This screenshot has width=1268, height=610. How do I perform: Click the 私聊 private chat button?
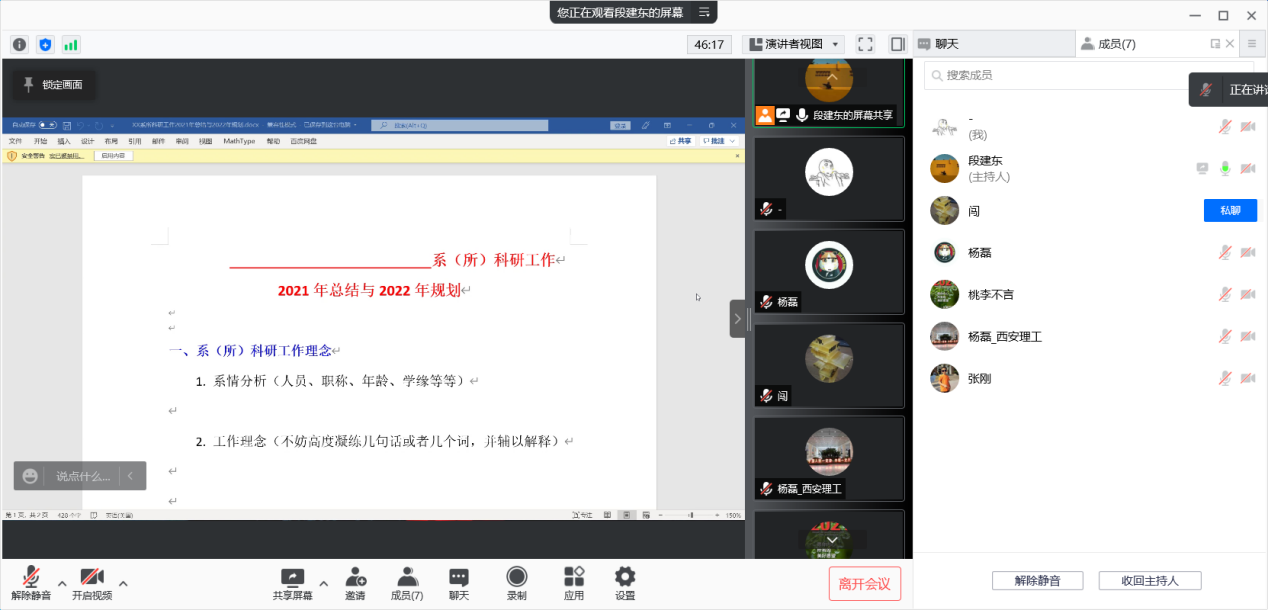coord(1229,210)
